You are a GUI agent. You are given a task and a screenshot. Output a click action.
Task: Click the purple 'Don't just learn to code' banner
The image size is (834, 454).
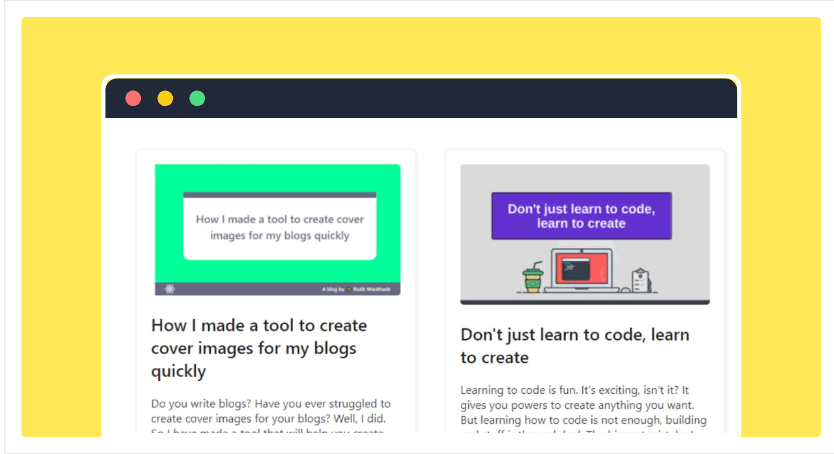pyautogui.click(x=581, y=216)
